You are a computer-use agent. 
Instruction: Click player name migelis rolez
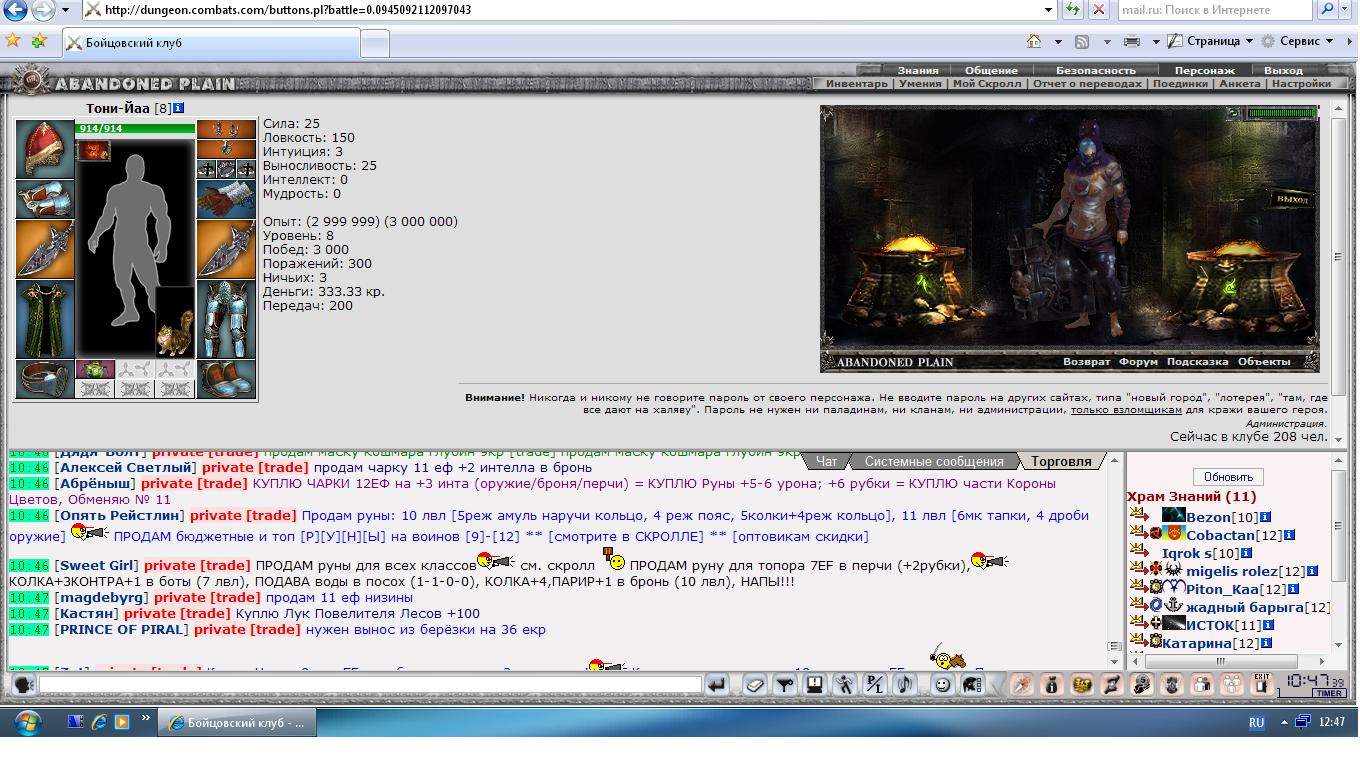(x=1232, y=571)
